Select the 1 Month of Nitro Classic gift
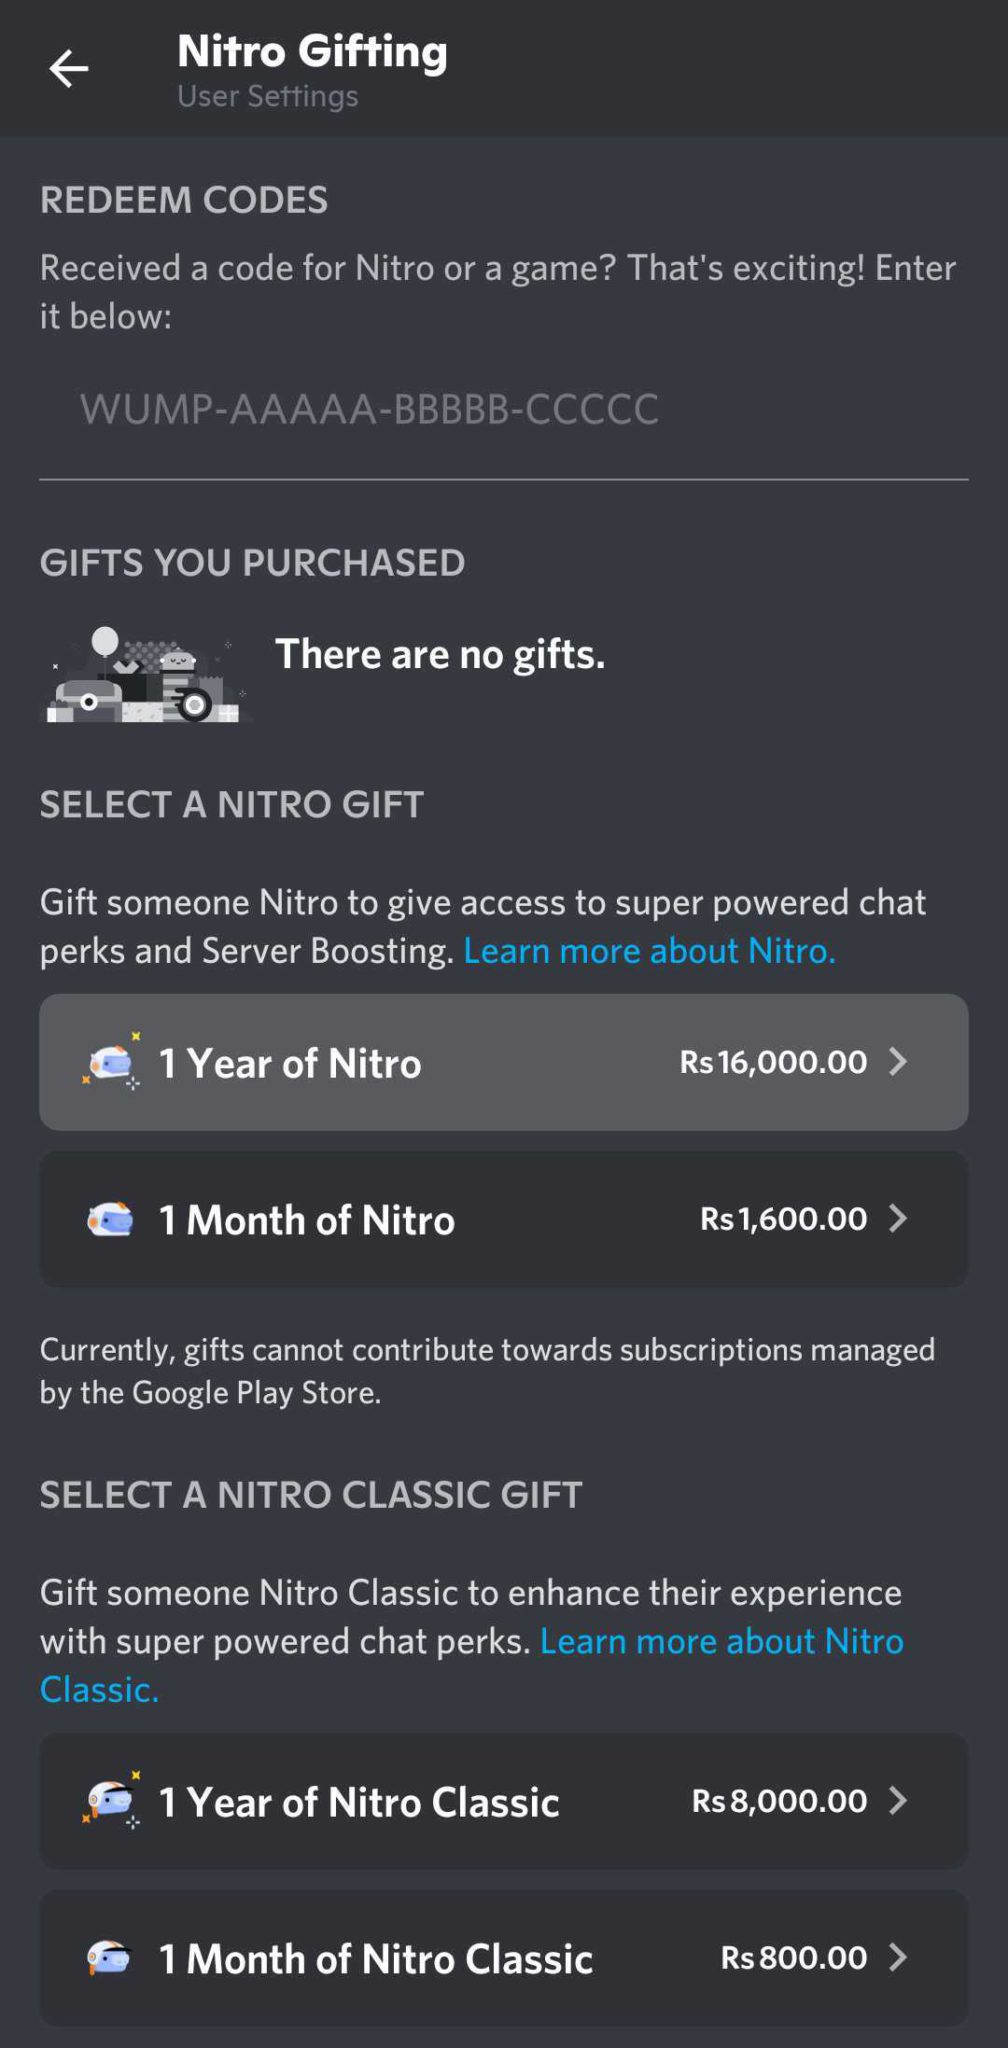 point(503,1959)
